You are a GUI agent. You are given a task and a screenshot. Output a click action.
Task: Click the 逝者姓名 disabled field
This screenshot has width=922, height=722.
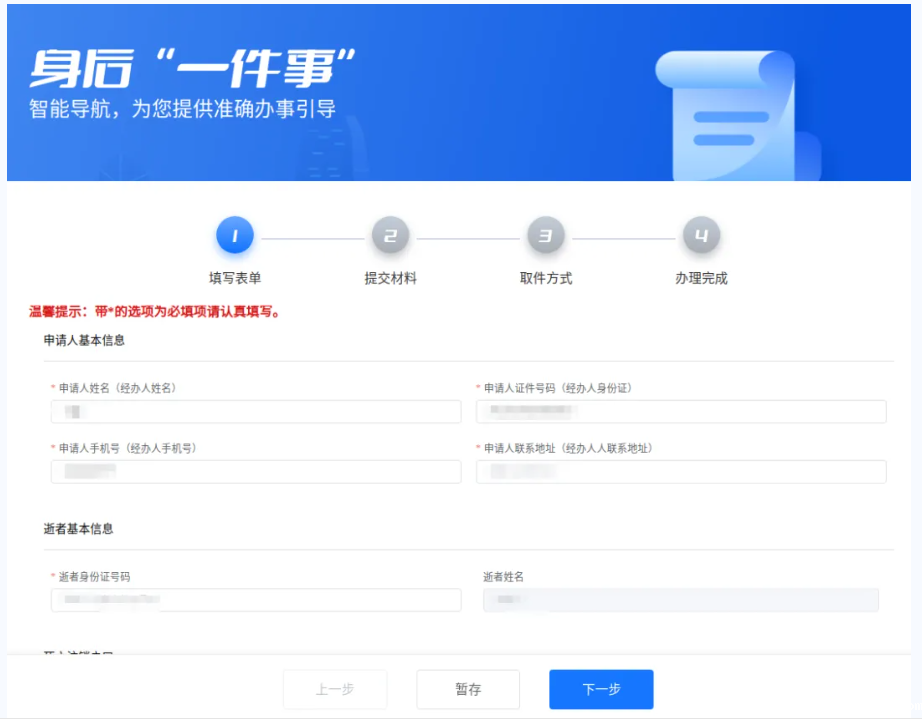tap(681, 600)
